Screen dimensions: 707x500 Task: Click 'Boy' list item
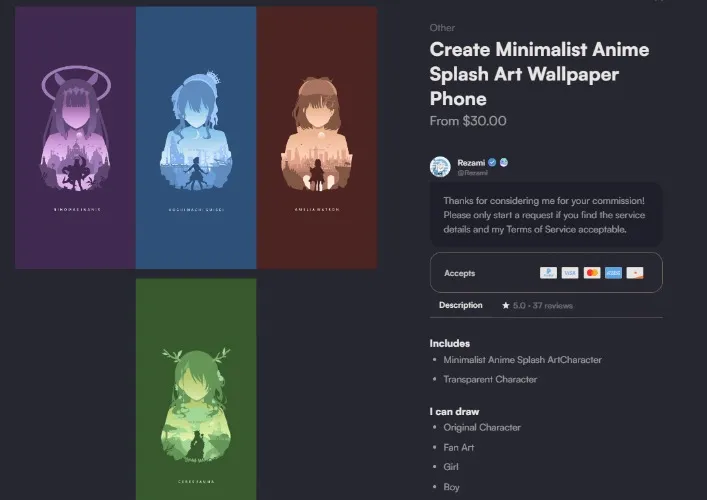pyautogui.click(x=451, y=487)
